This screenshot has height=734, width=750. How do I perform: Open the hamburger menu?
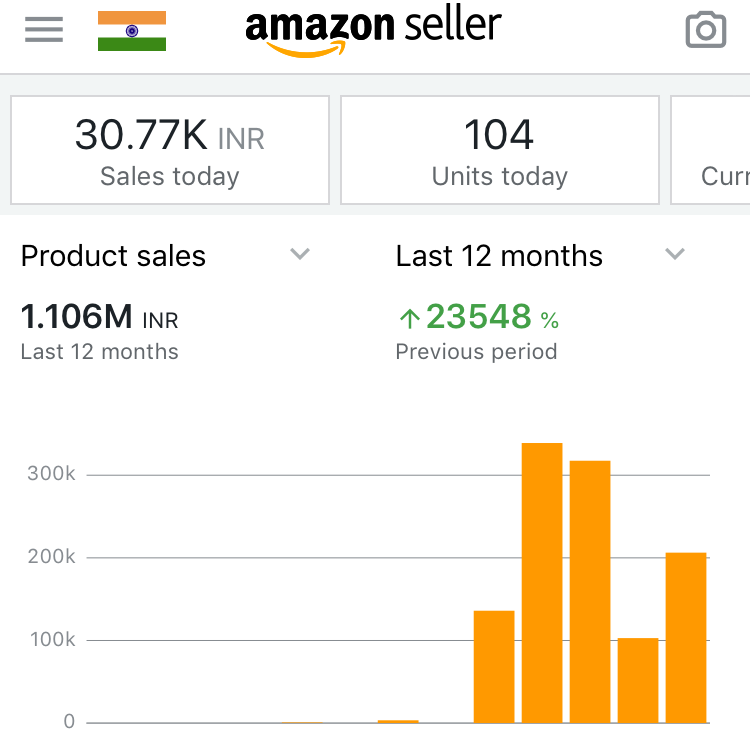pyautogui.click(x=44, y=30)
